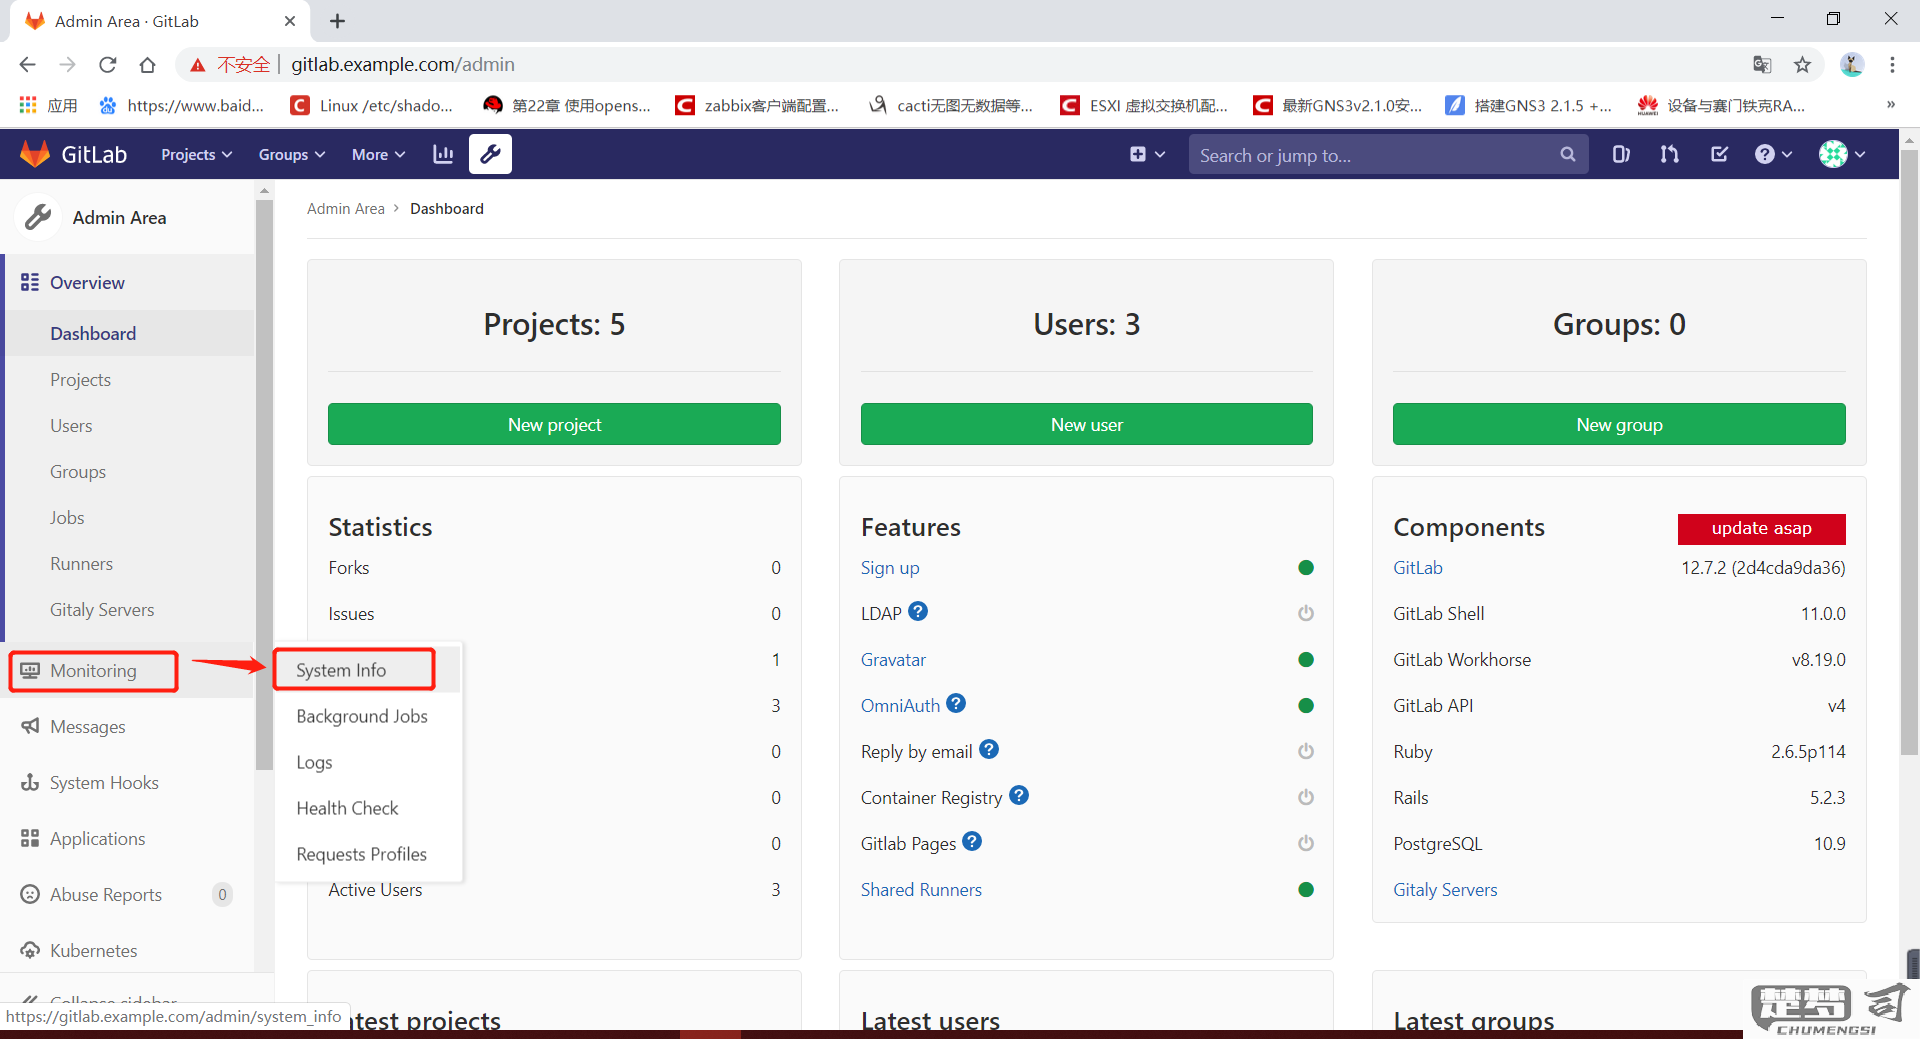Open the GitLab component link
This screenshot has height=1039, width=1920.
coord(1418,568)
